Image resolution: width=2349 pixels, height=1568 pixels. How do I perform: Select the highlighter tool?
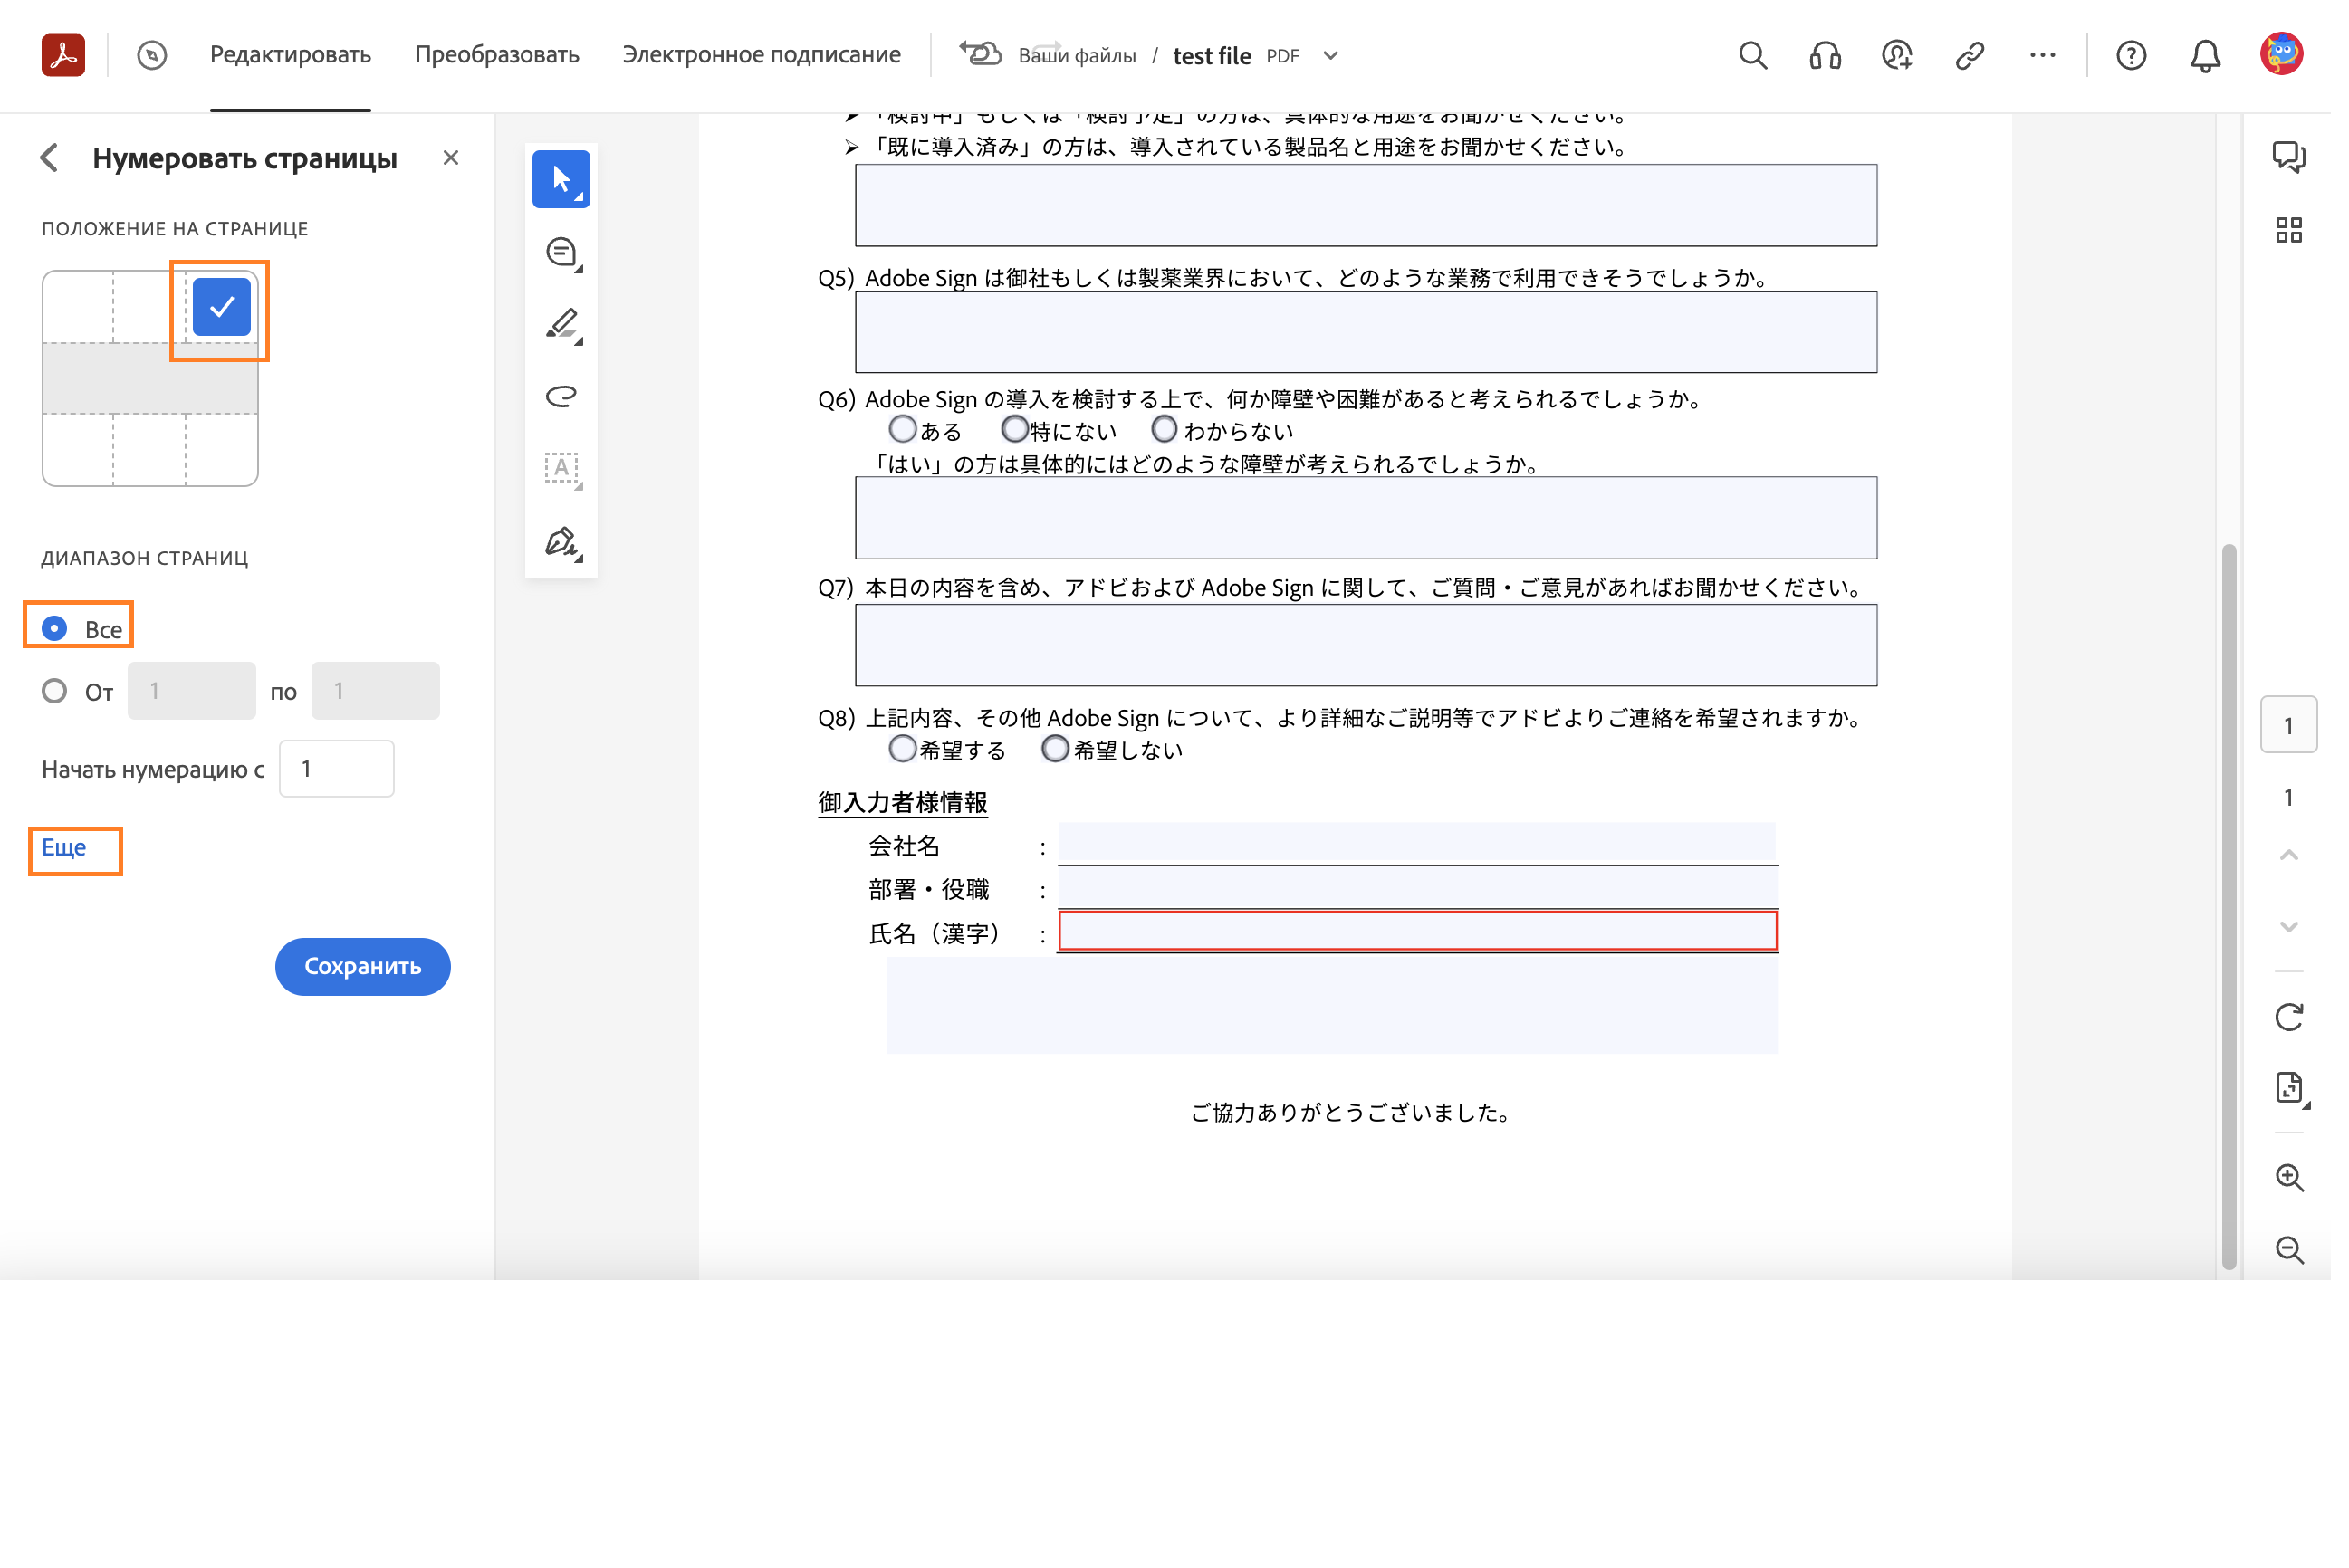point(561,324)
